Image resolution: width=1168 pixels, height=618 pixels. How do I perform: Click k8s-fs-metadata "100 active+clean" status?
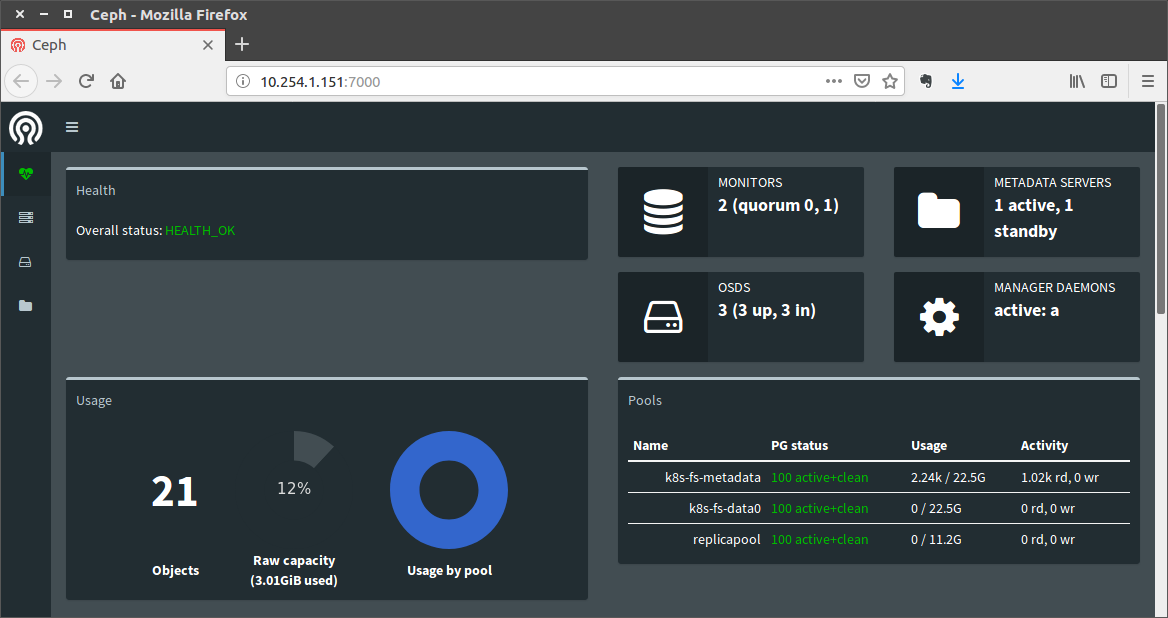819,477
